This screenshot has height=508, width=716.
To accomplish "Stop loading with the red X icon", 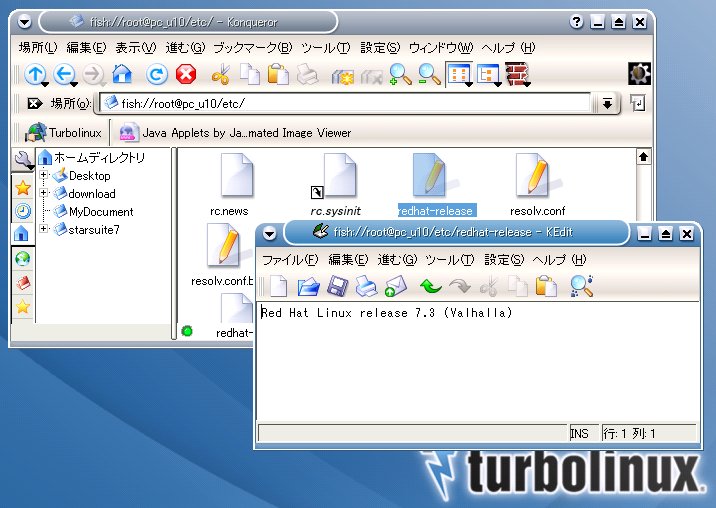I will coord(186,74).
